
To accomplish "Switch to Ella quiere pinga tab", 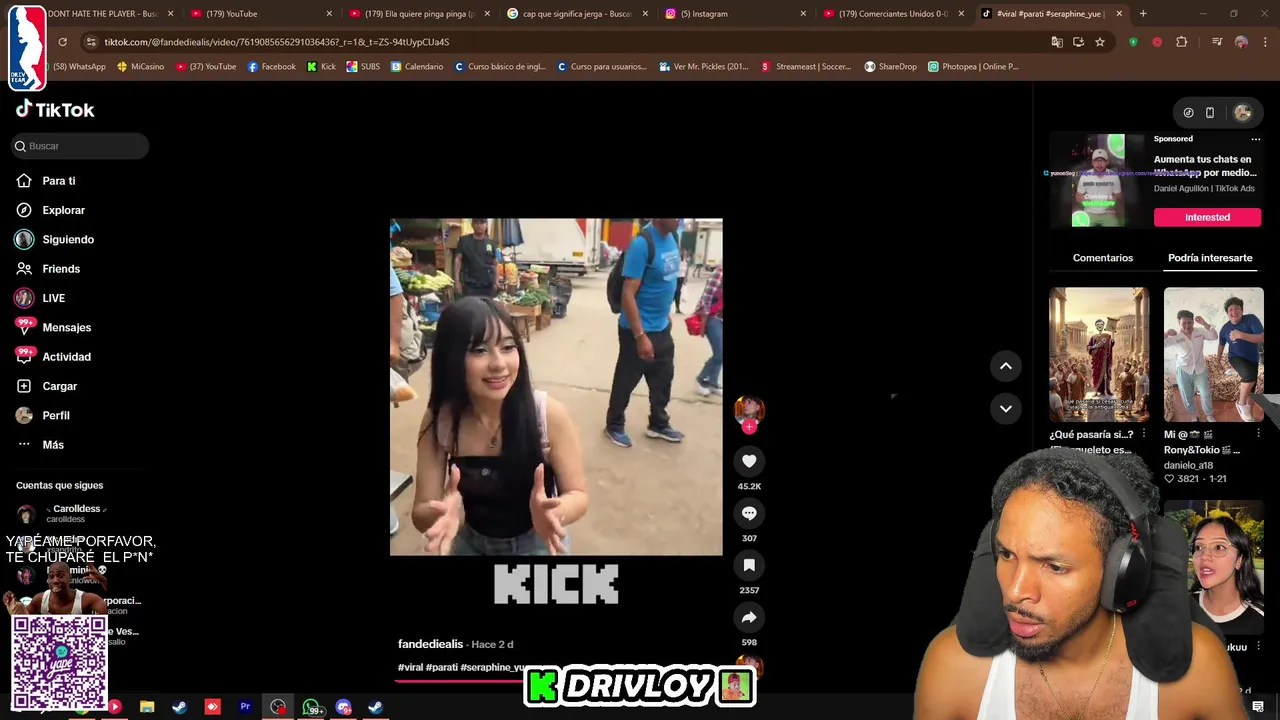I will coord(419,14).
